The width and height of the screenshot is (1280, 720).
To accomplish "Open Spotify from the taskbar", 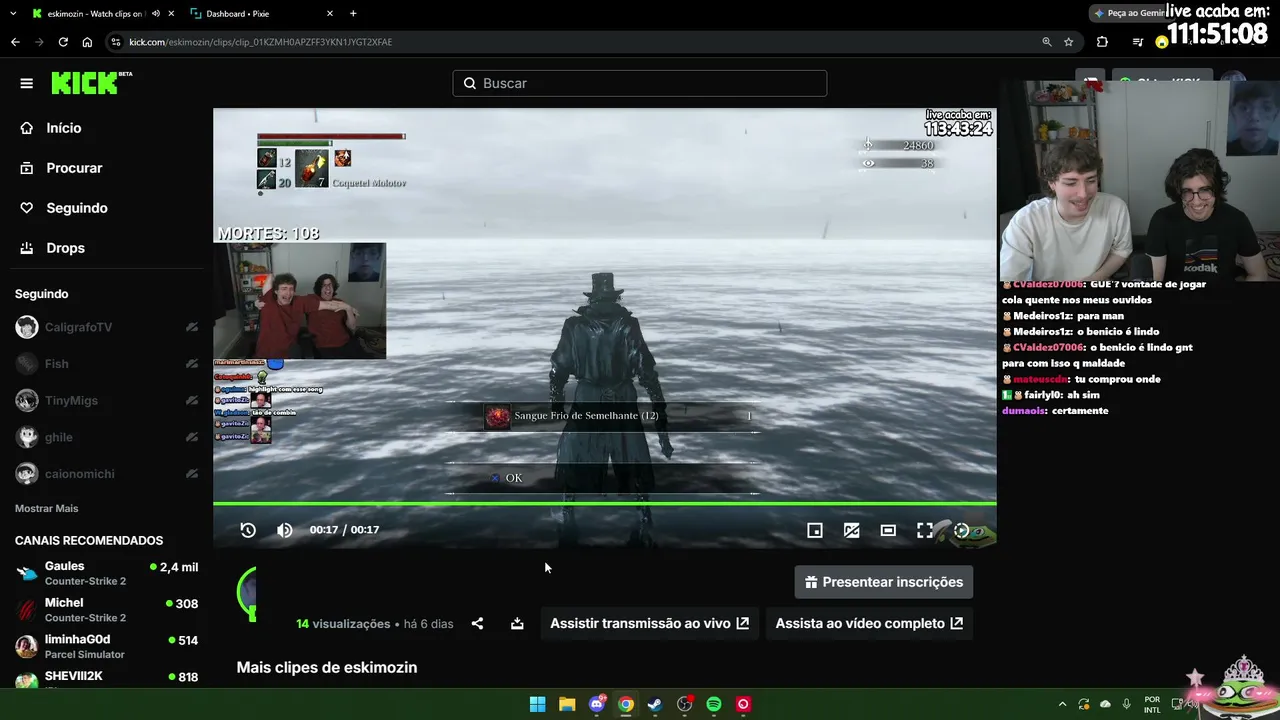I will pyautogui.click(x=714, y=704).
